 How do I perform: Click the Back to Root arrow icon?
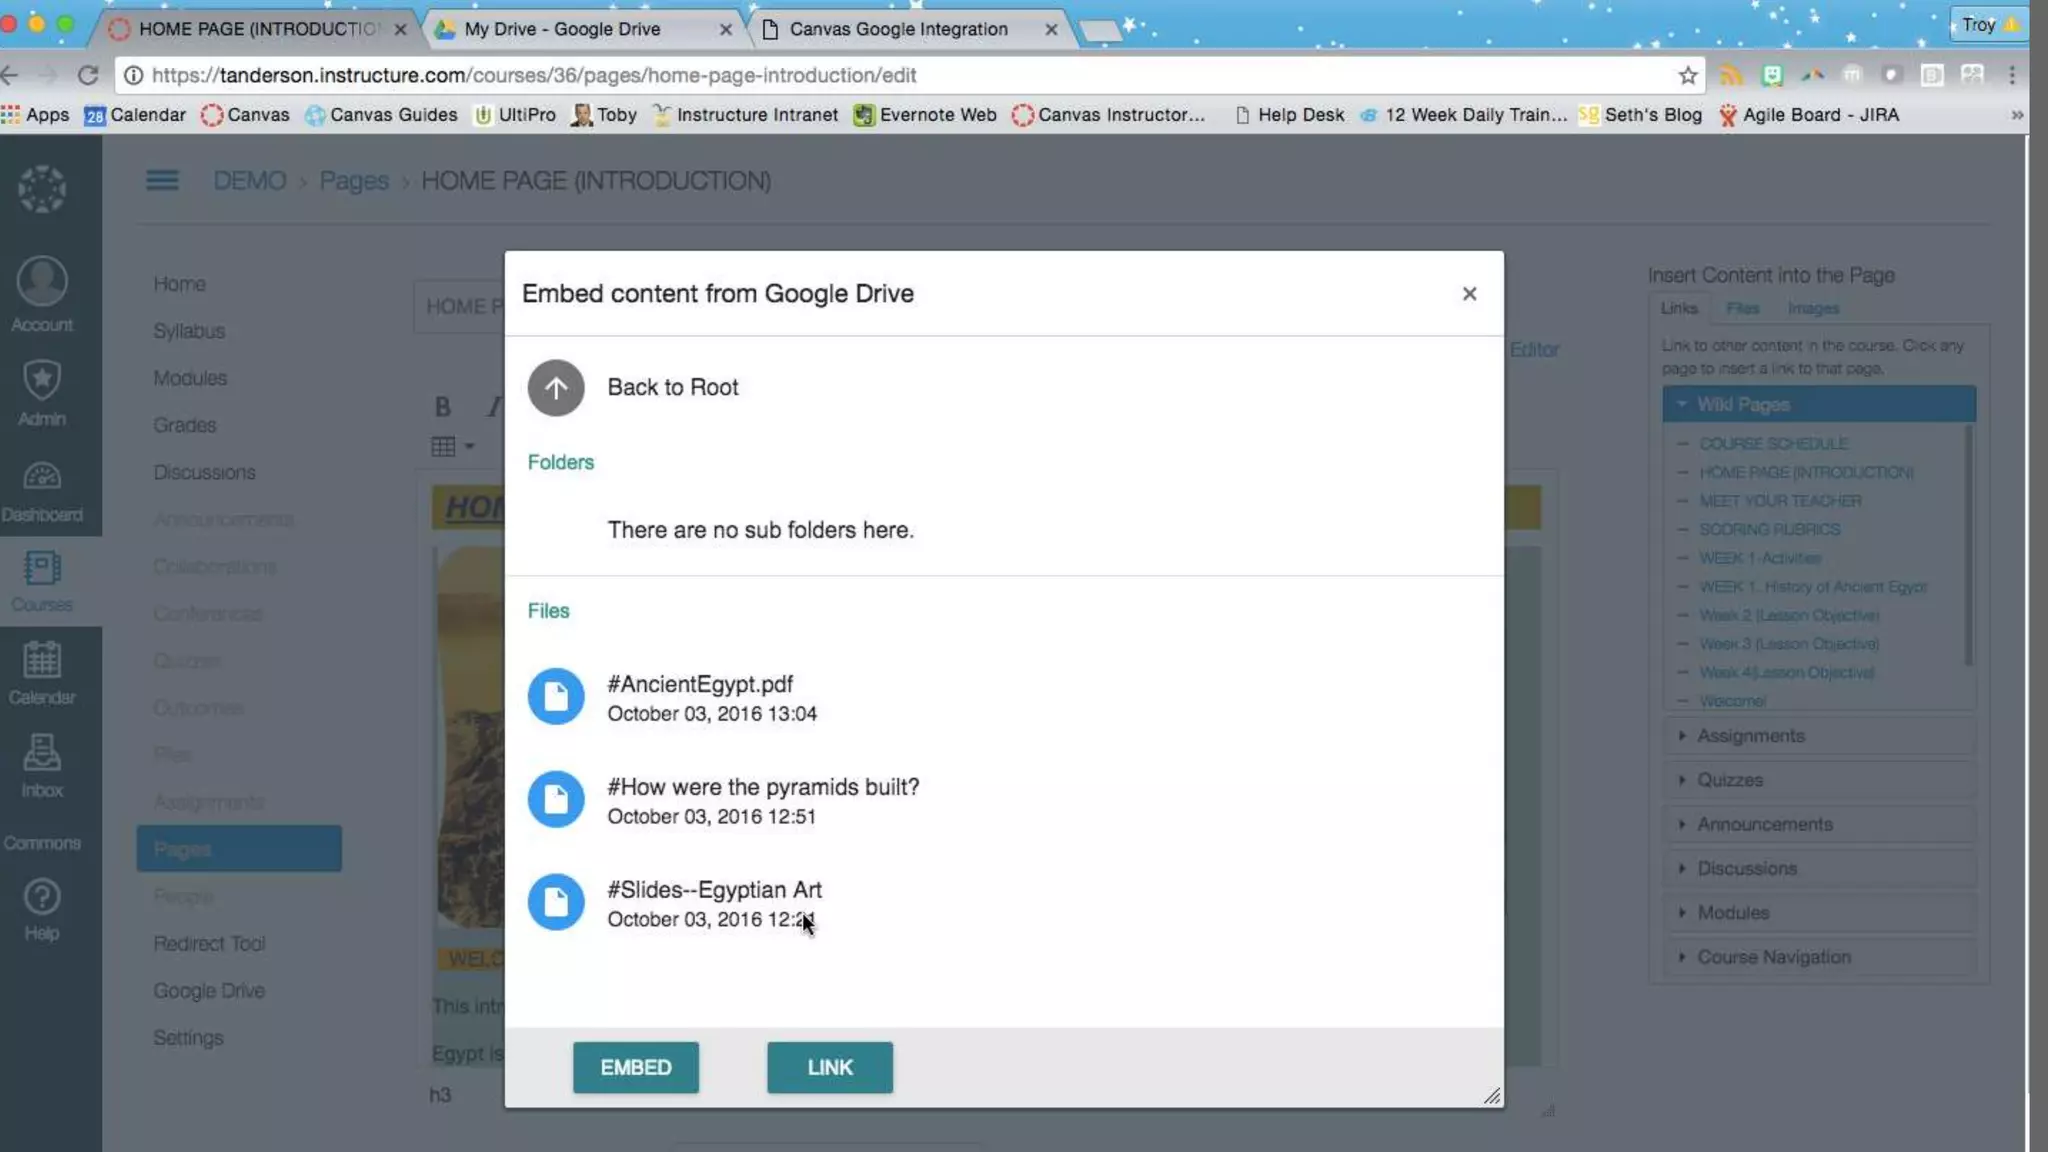coord(556,388)
